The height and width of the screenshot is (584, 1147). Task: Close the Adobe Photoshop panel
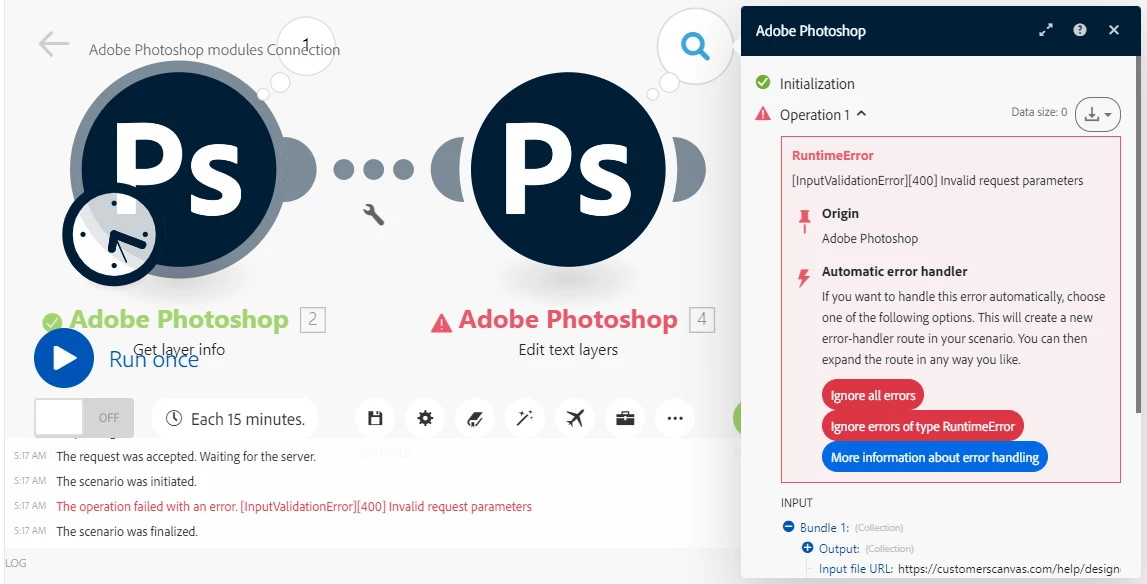pos(1113,30)
